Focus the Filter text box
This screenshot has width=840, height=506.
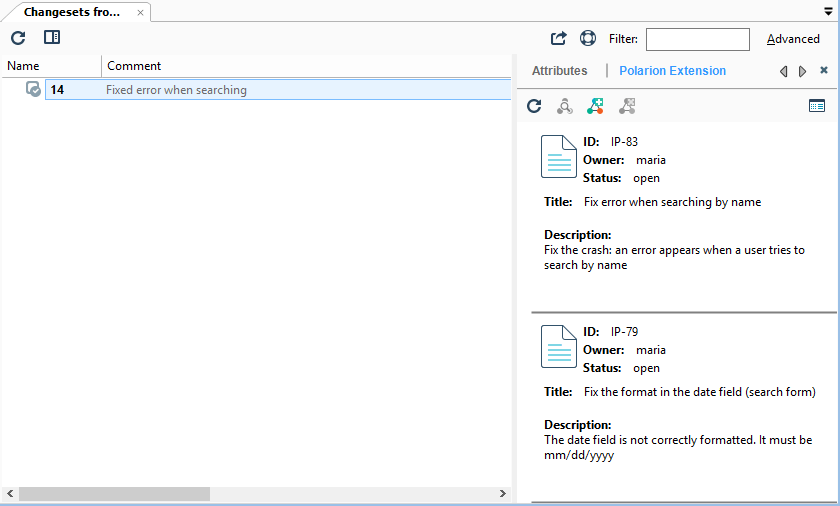pos(698,39)
